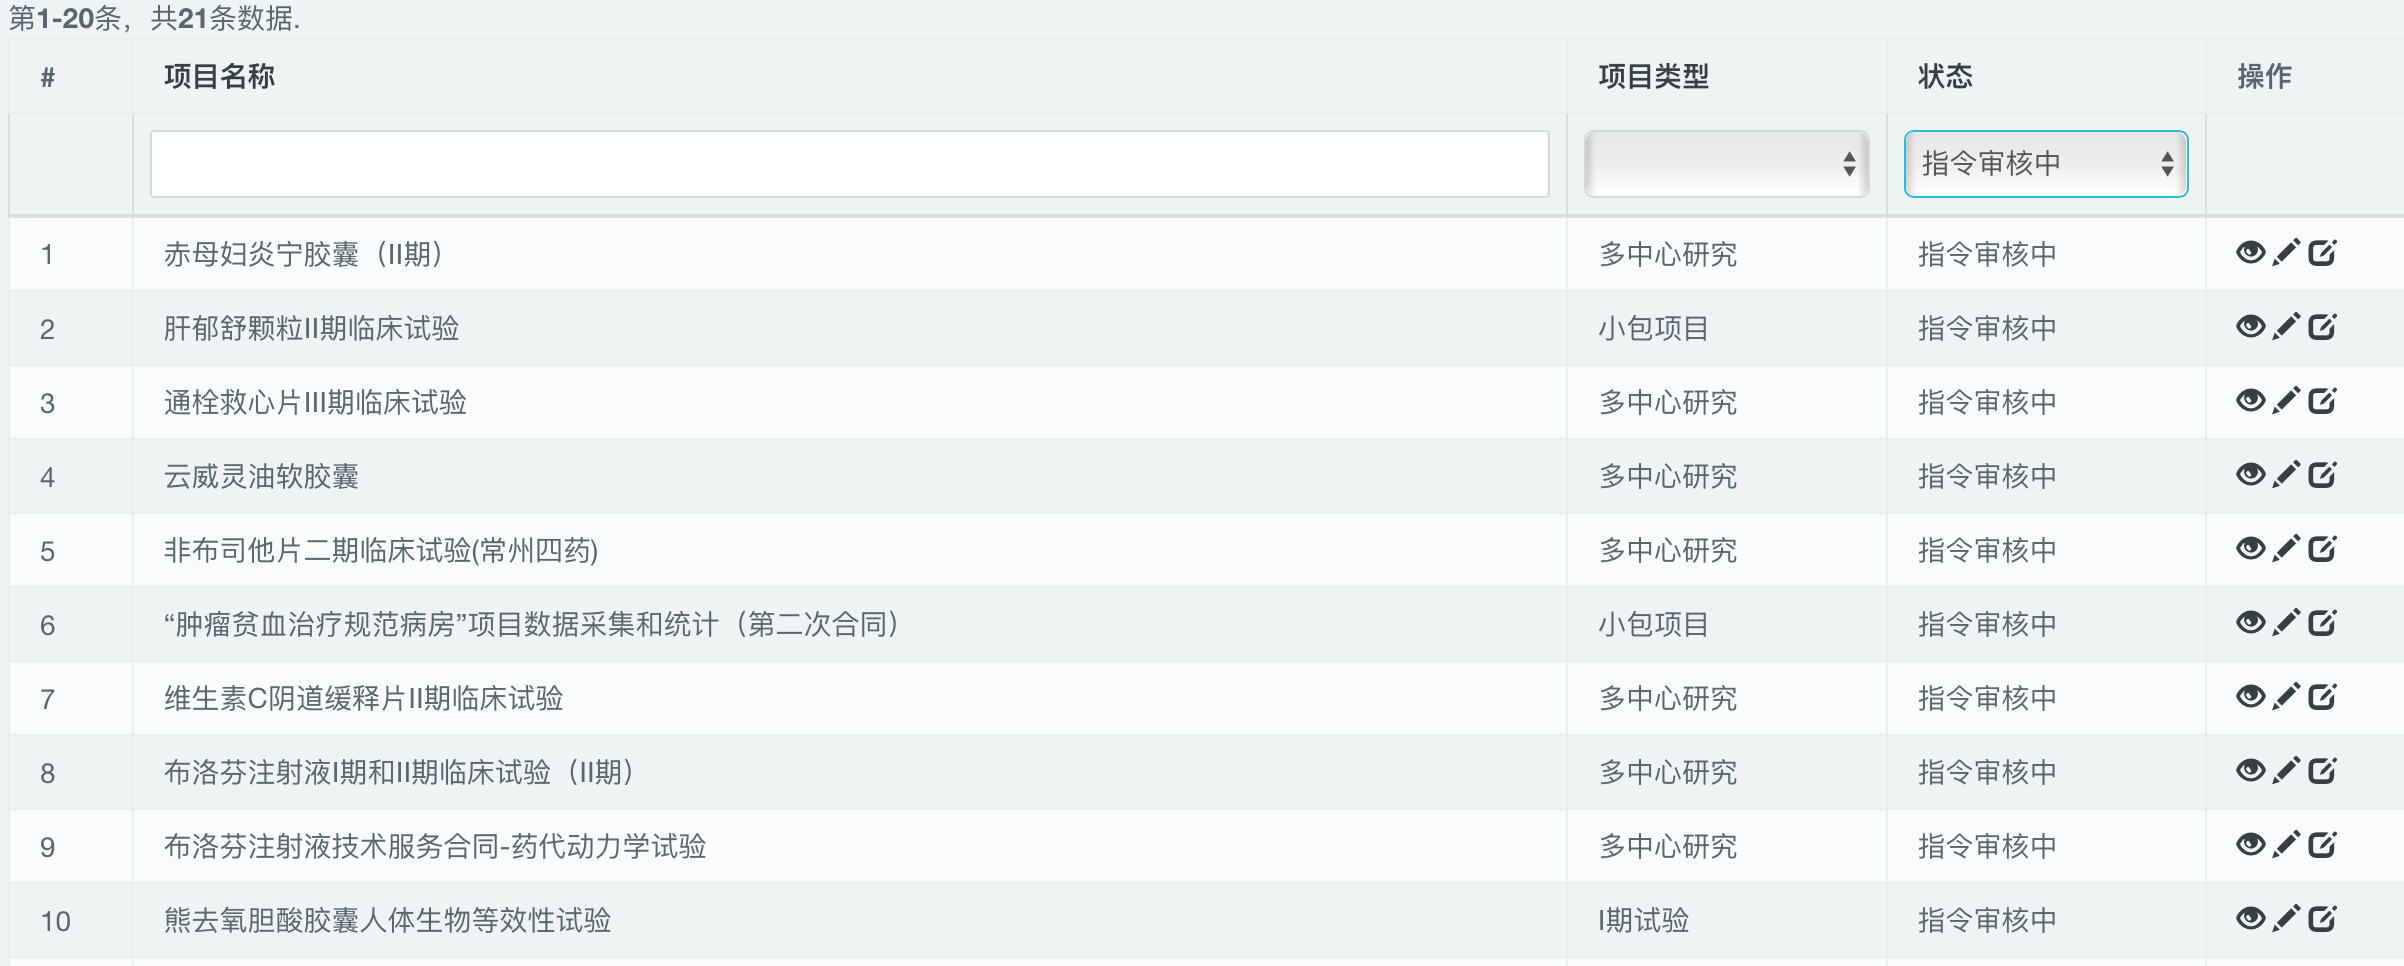Click pencil icon for 肿瘤贫血治疗规范病房 row

[x=2286, y=623]
